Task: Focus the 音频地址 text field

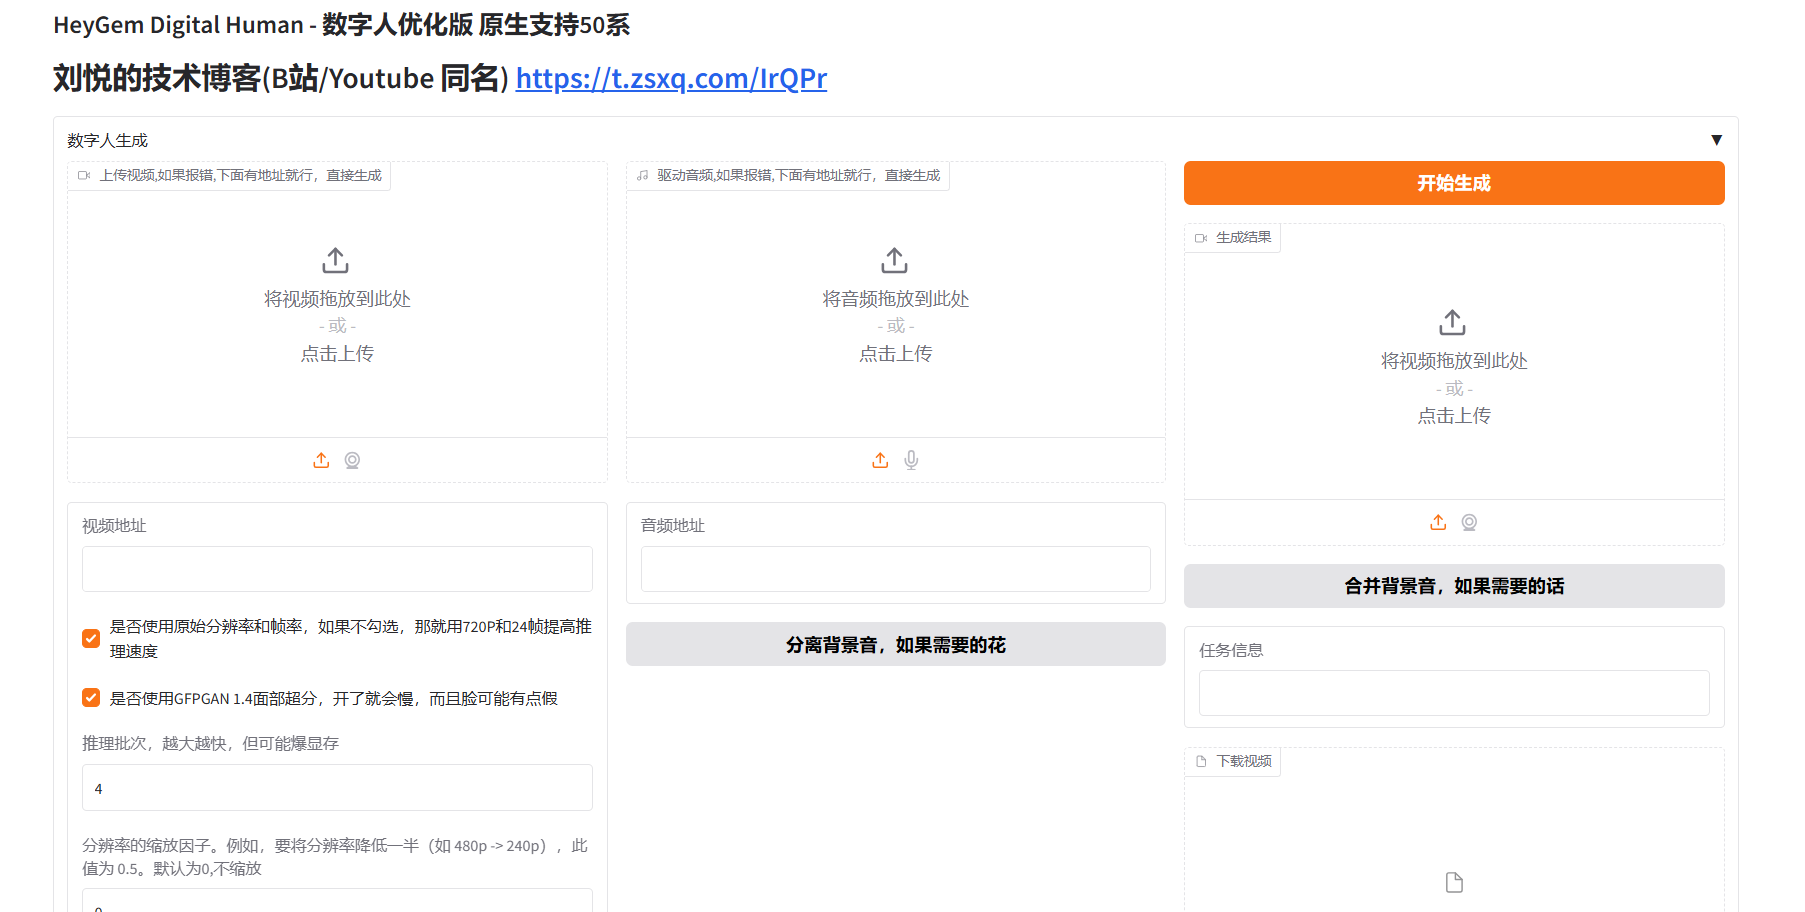Action: tap(895, 569)
